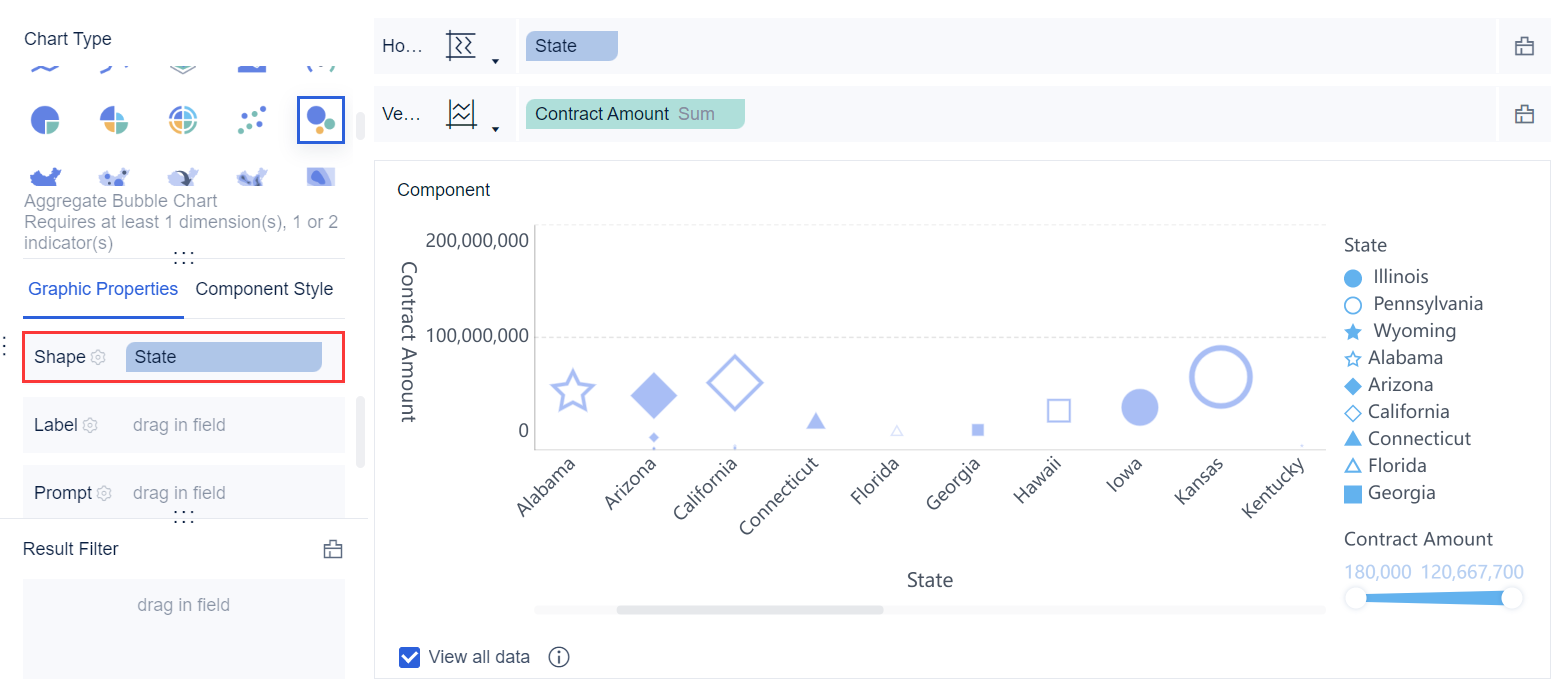Switch to Component Style tab
This screenshot has height=684, width=1567.
264,289
